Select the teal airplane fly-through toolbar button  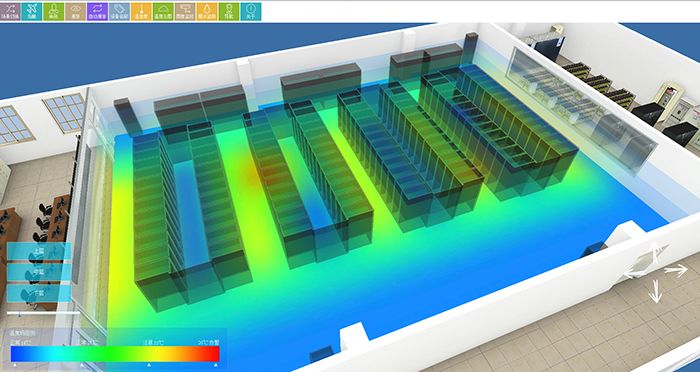point(32,11)
